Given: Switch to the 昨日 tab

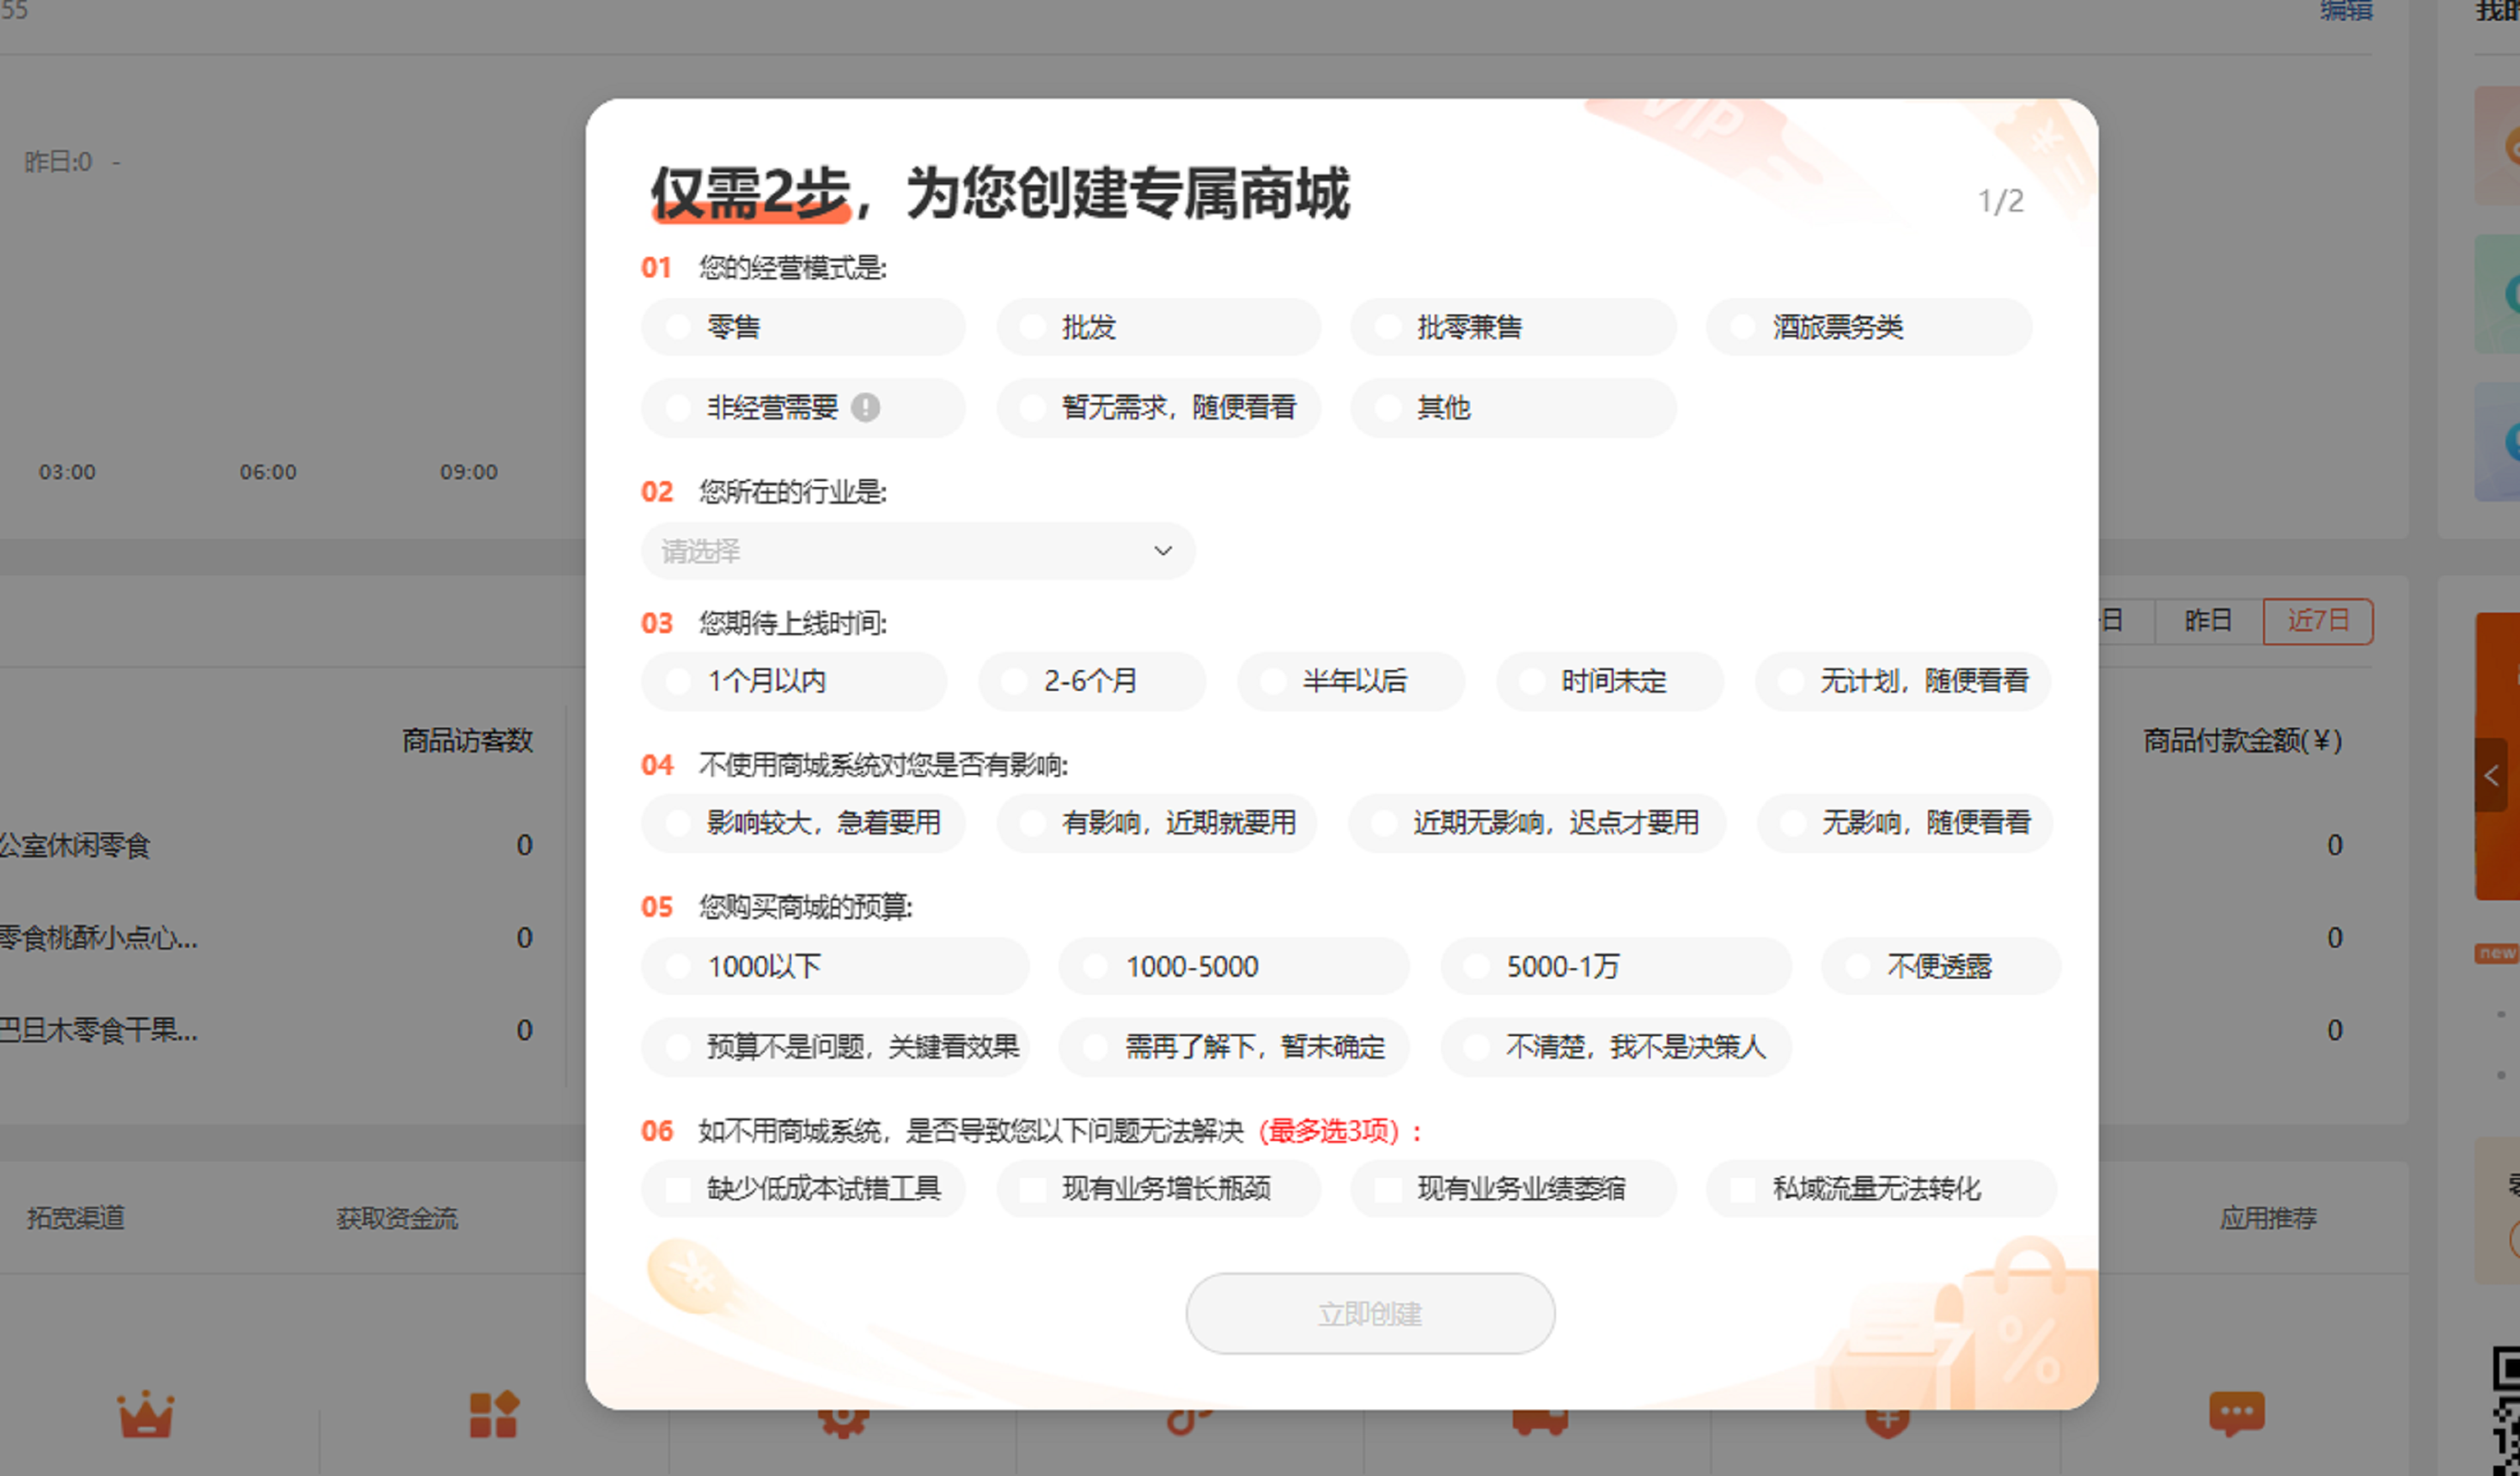Looking at the screenshot, I should (x=2208, y=621).
